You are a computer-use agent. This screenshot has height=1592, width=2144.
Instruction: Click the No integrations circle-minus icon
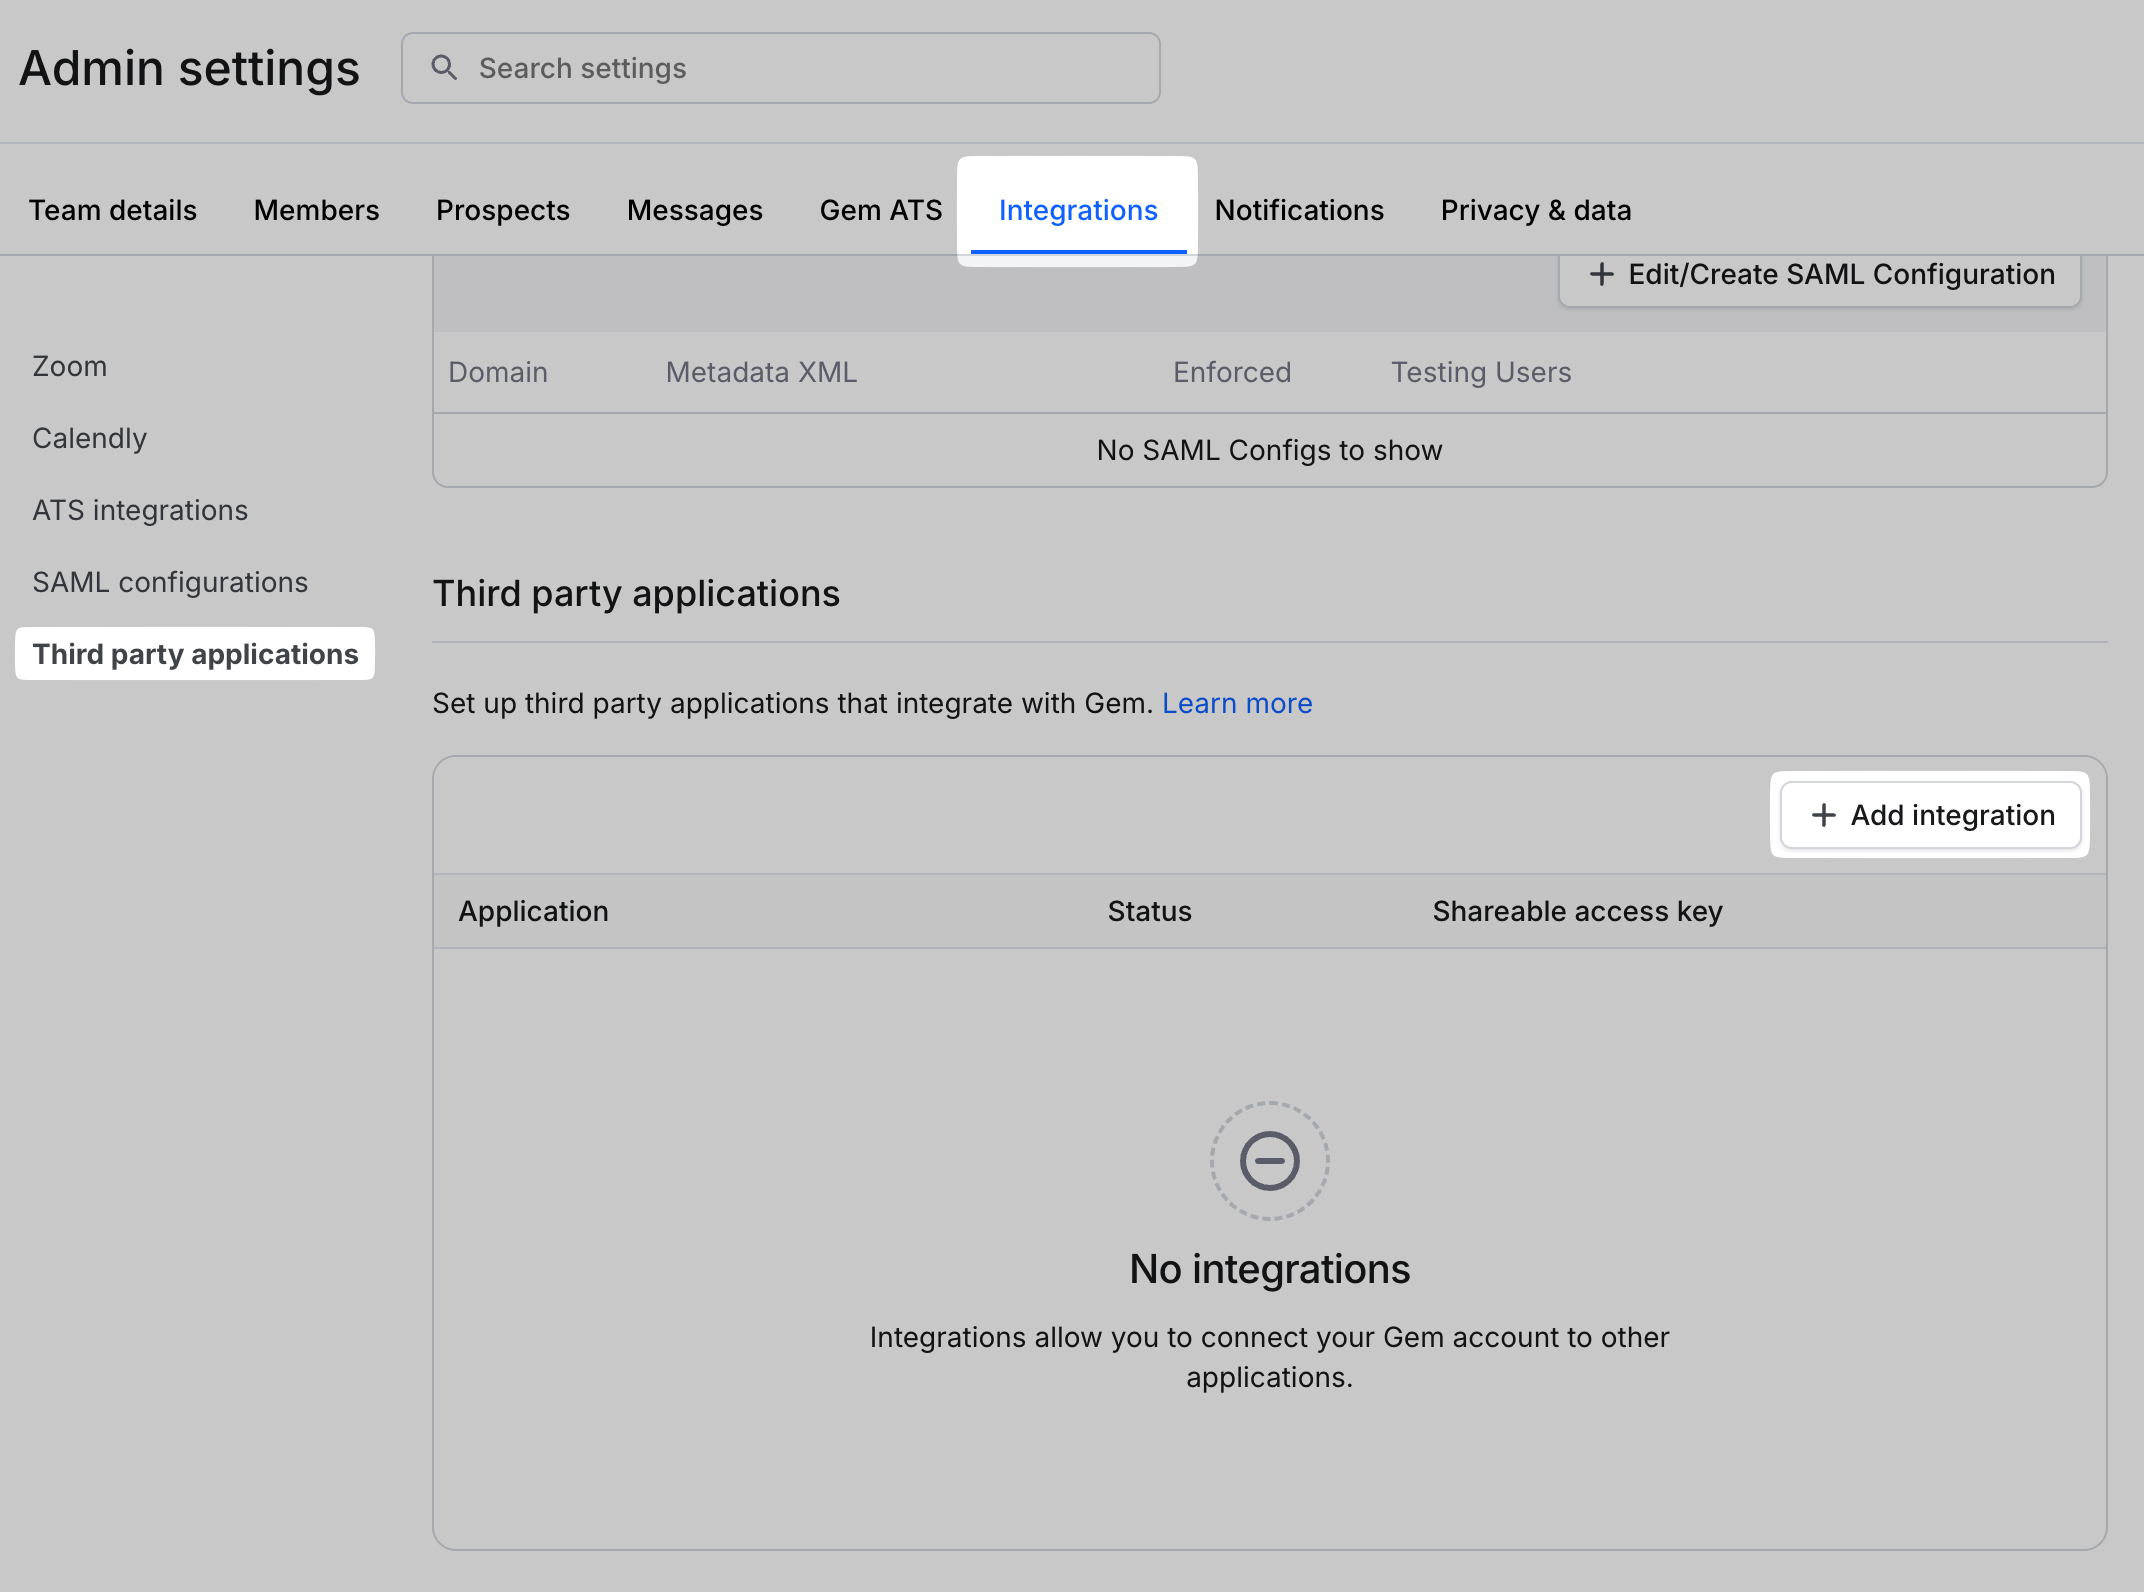point(1269,1161)
